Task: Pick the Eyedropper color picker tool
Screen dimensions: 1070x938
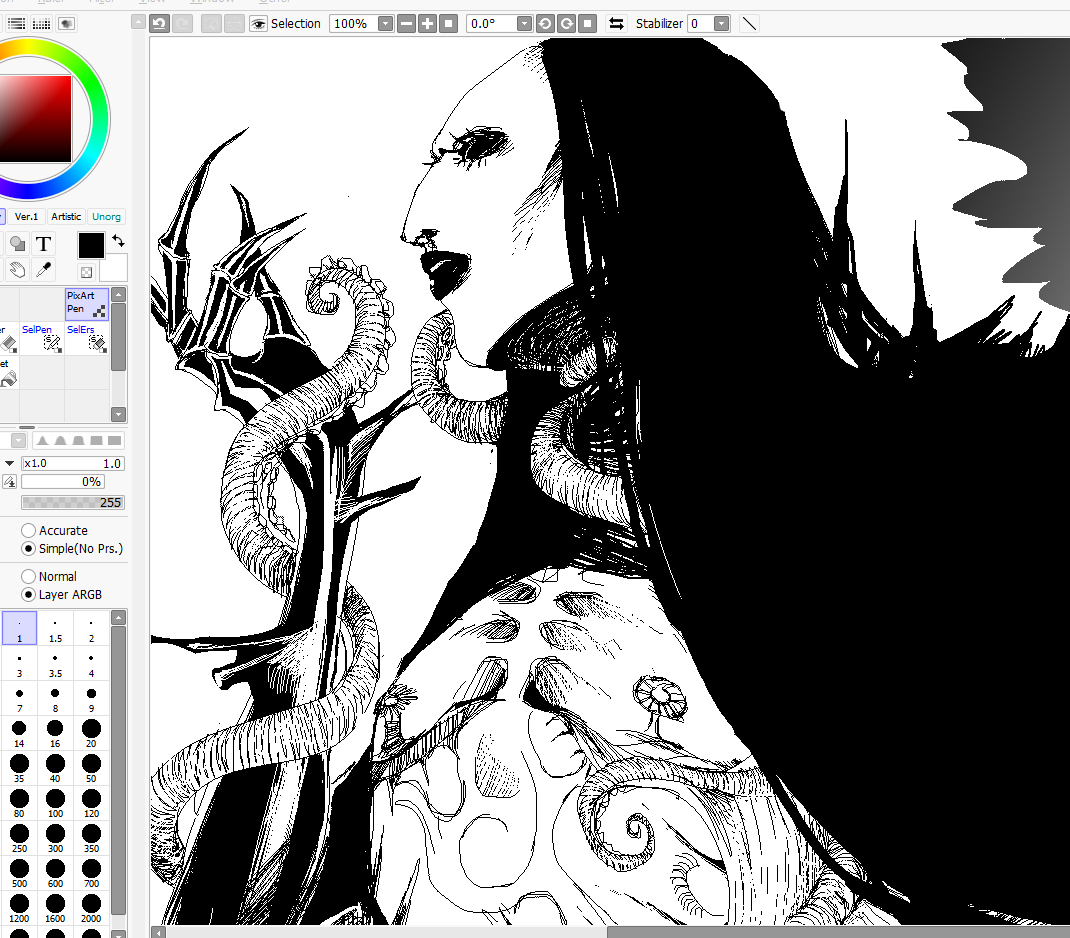Action: point(43,270)
